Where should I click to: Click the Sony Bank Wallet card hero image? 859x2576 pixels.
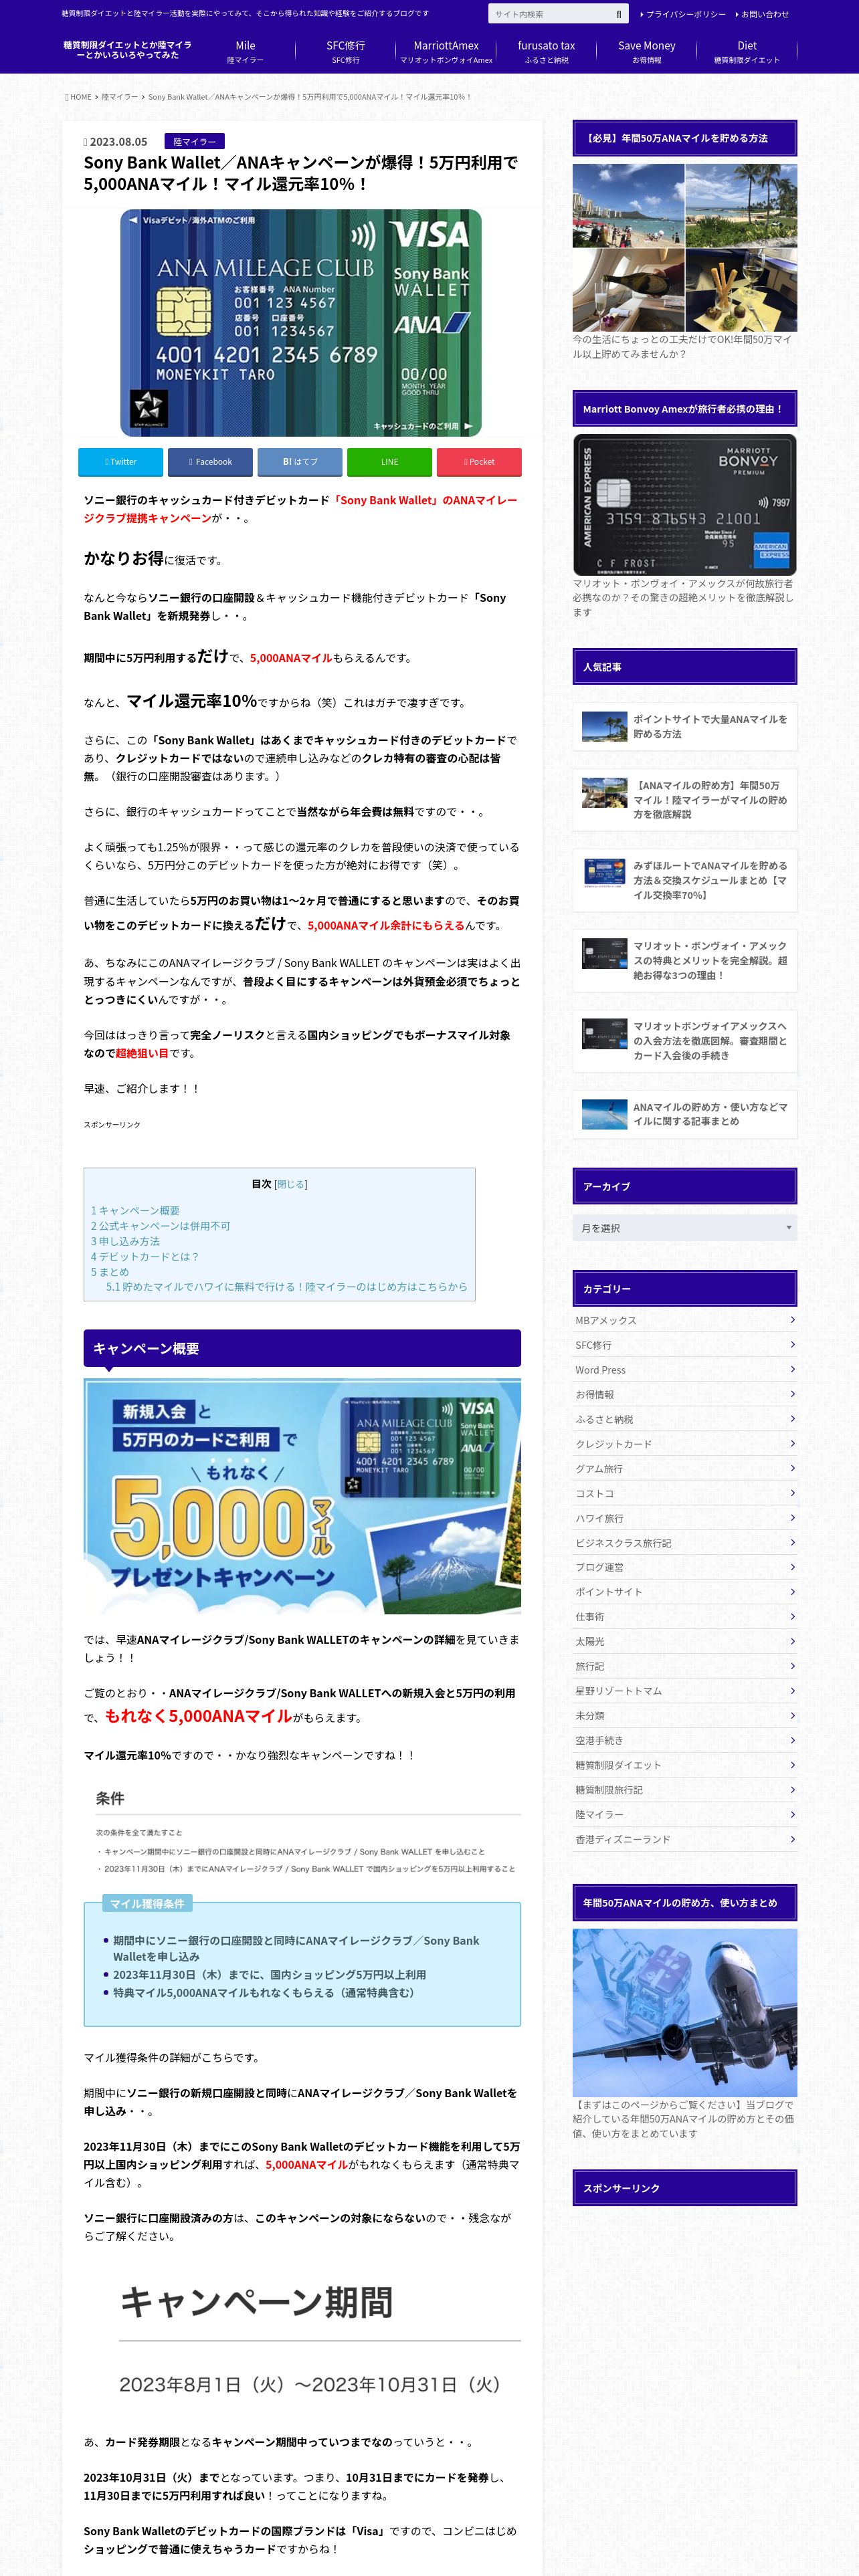pos(301,322)
